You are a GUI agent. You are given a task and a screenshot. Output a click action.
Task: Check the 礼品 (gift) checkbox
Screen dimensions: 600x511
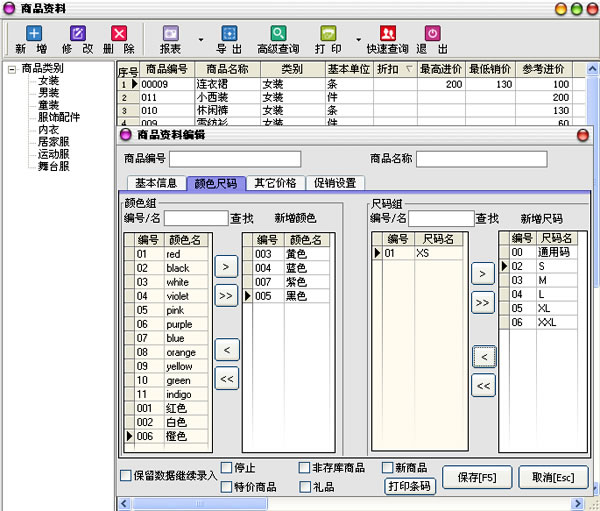coord(305,487)
